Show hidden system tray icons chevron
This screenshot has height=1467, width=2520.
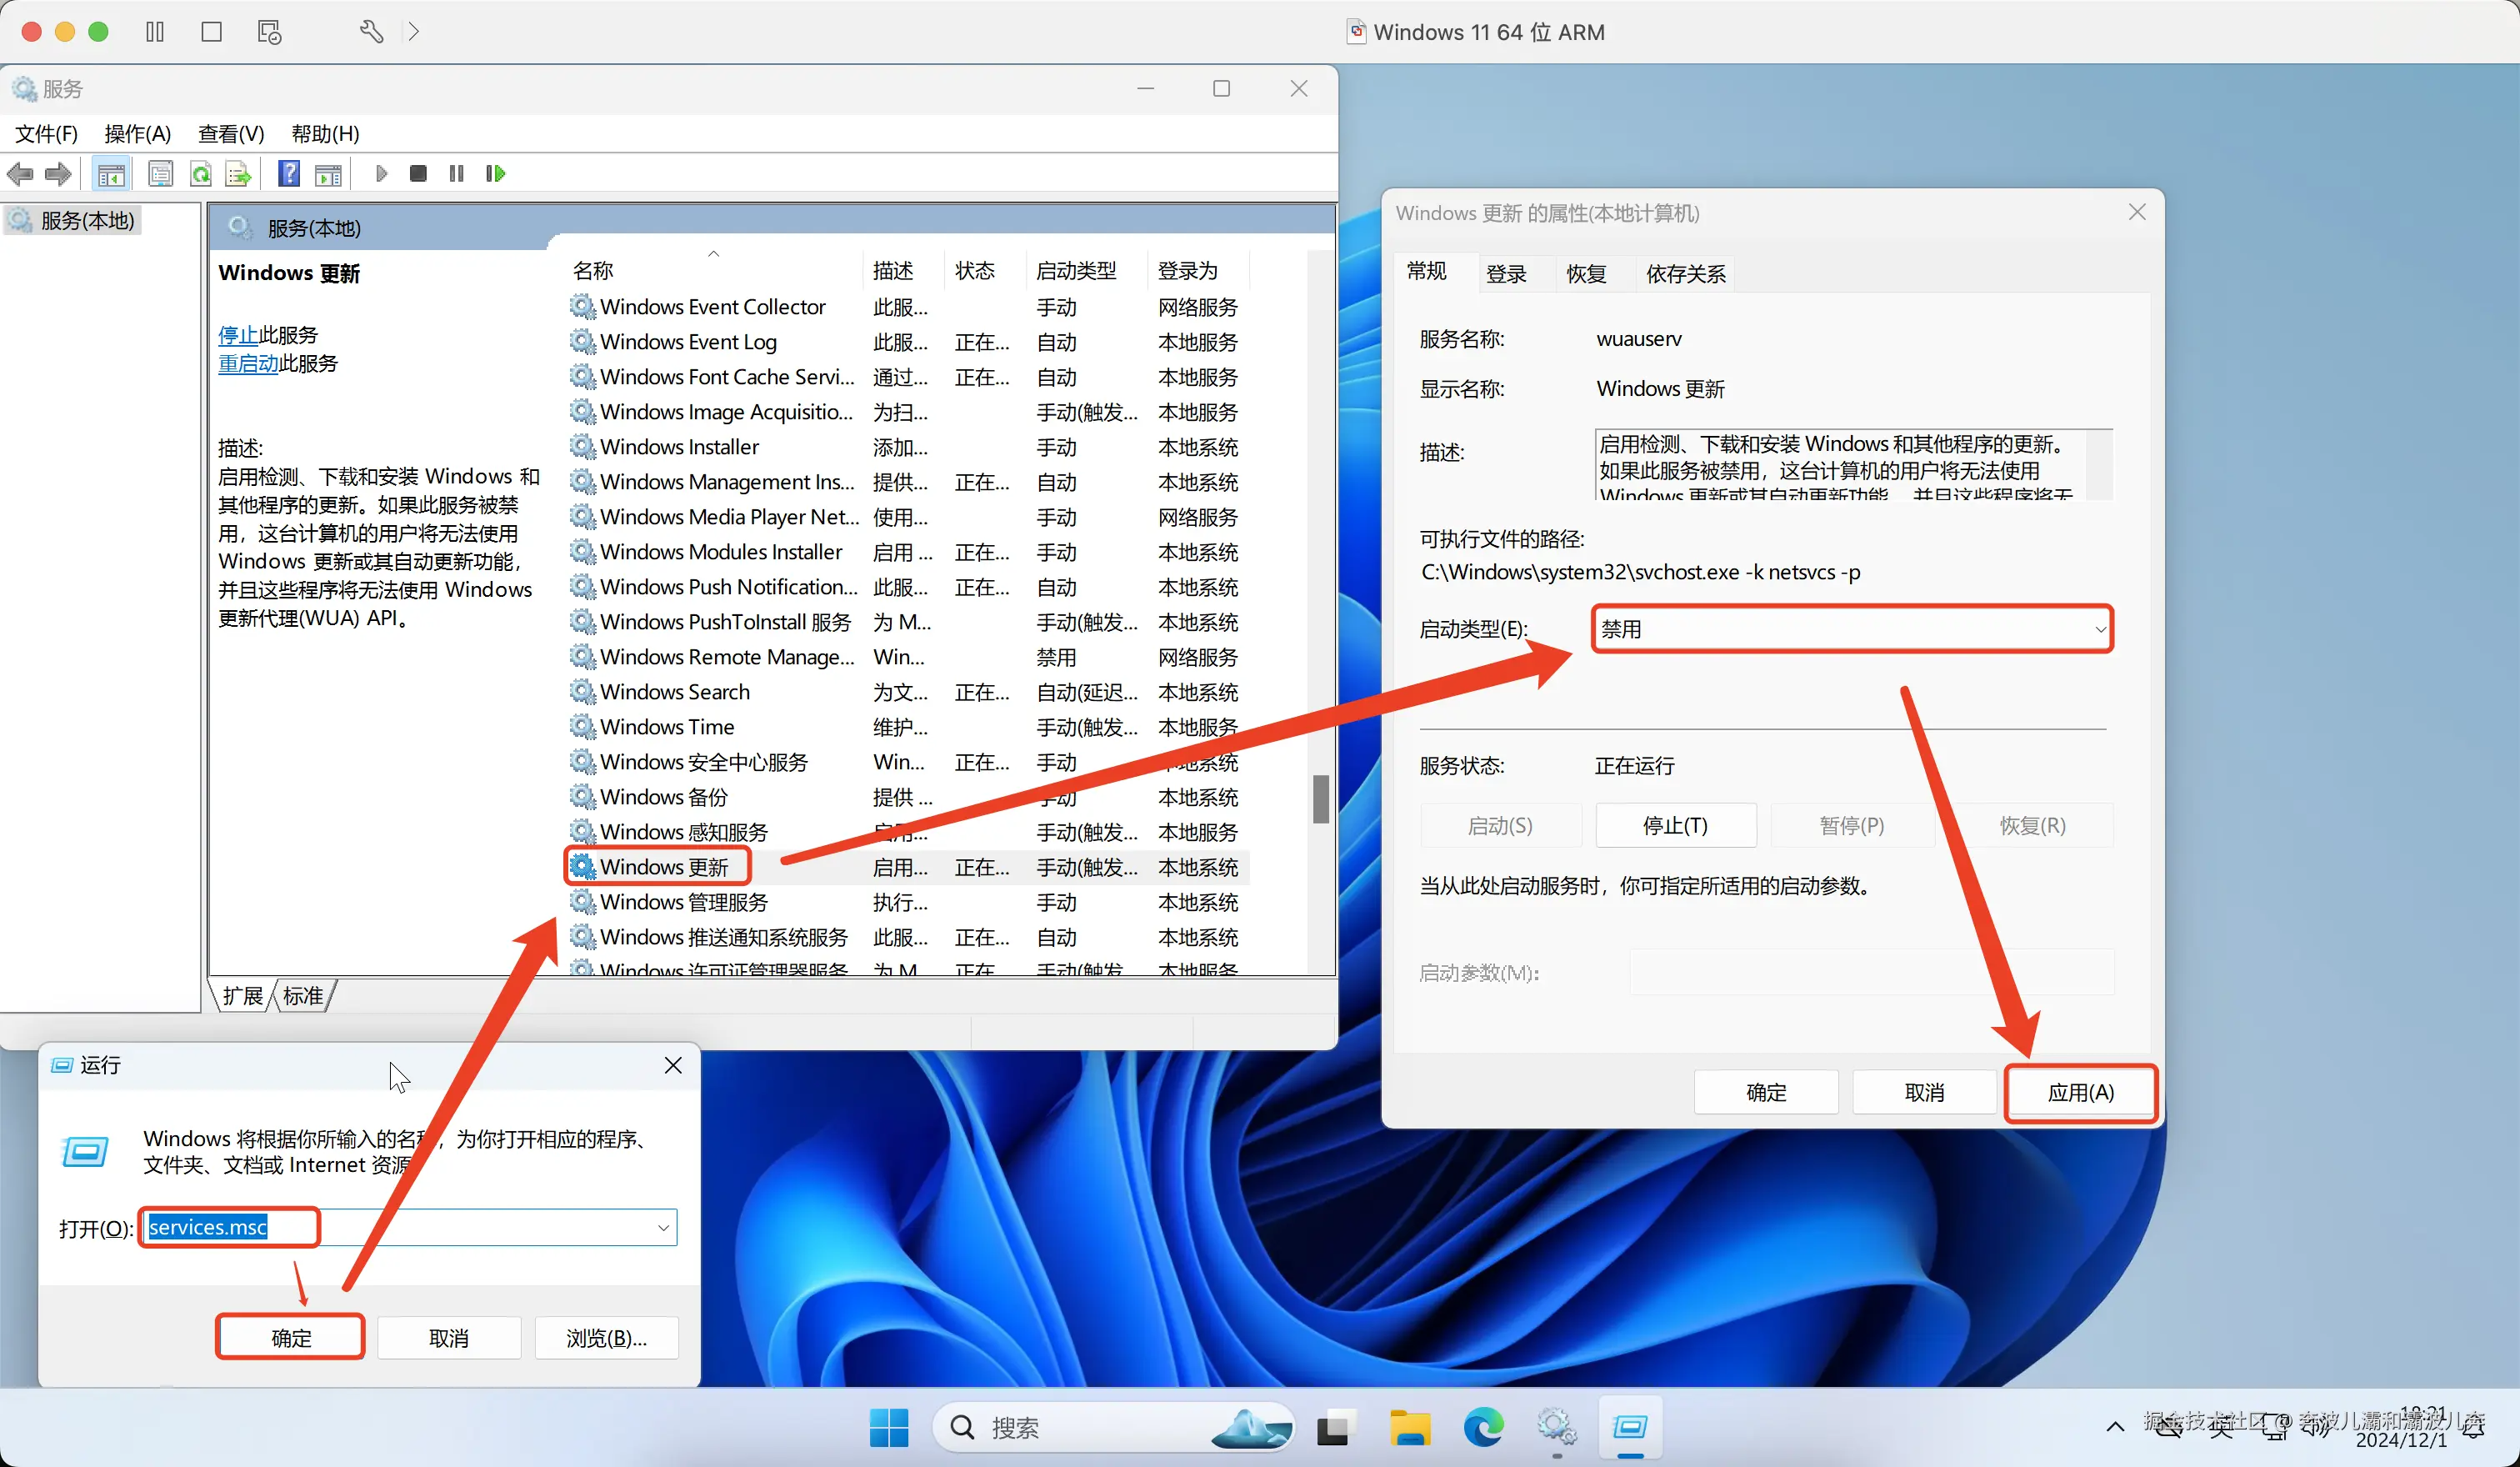[x=2115, y=1427]
